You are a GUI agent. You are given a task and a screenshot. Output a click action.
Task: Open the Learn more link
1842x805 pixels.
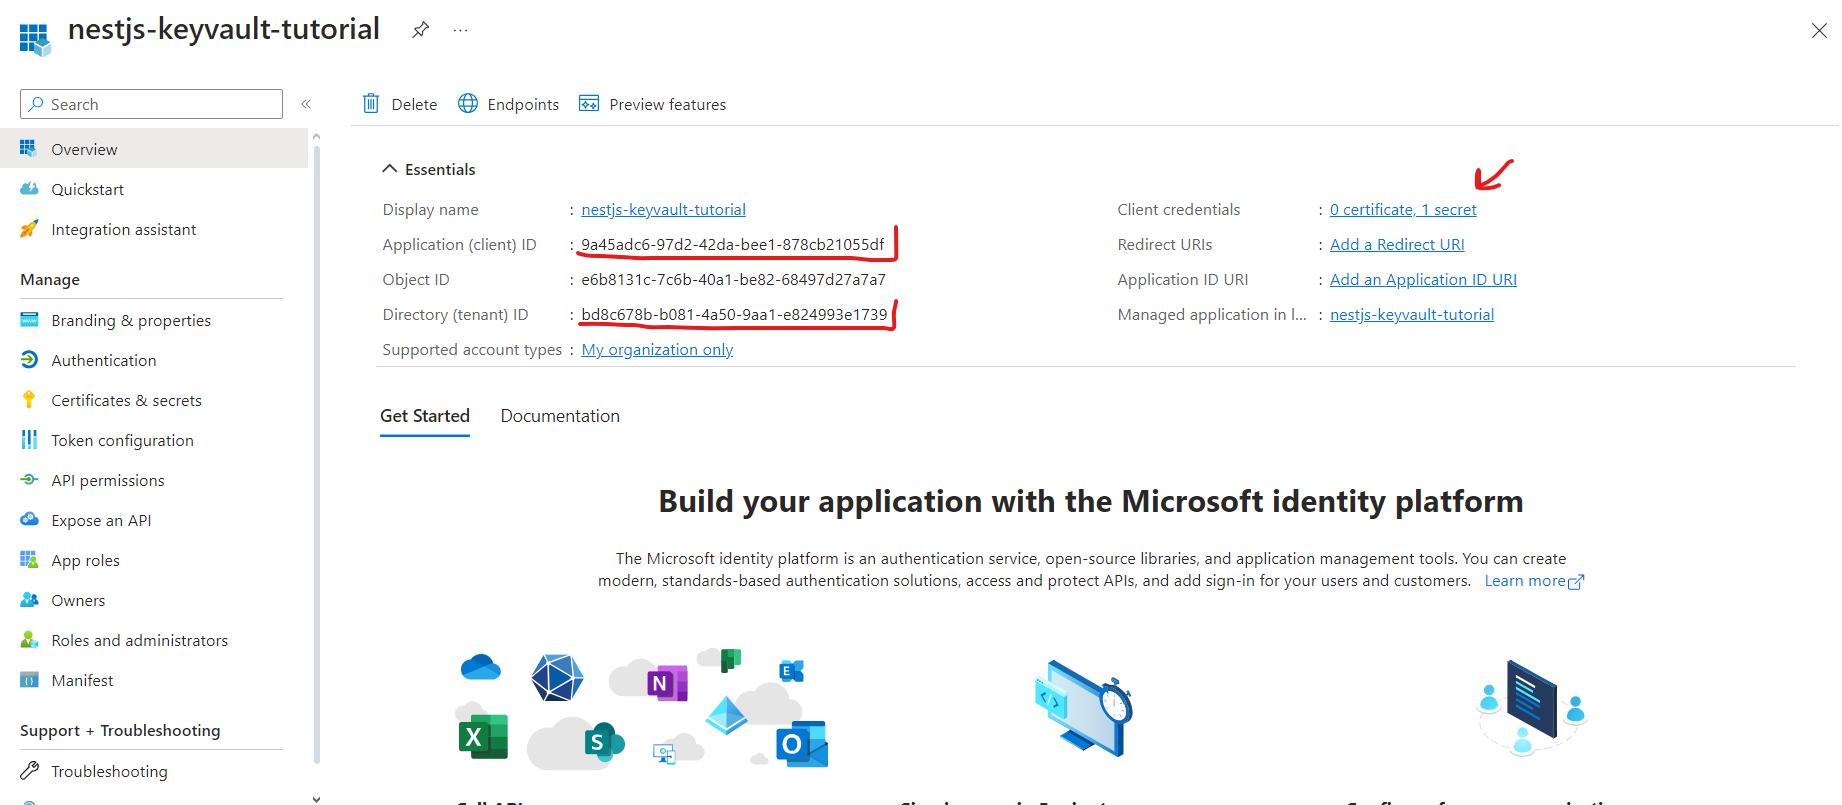(x=1534, y=581)
